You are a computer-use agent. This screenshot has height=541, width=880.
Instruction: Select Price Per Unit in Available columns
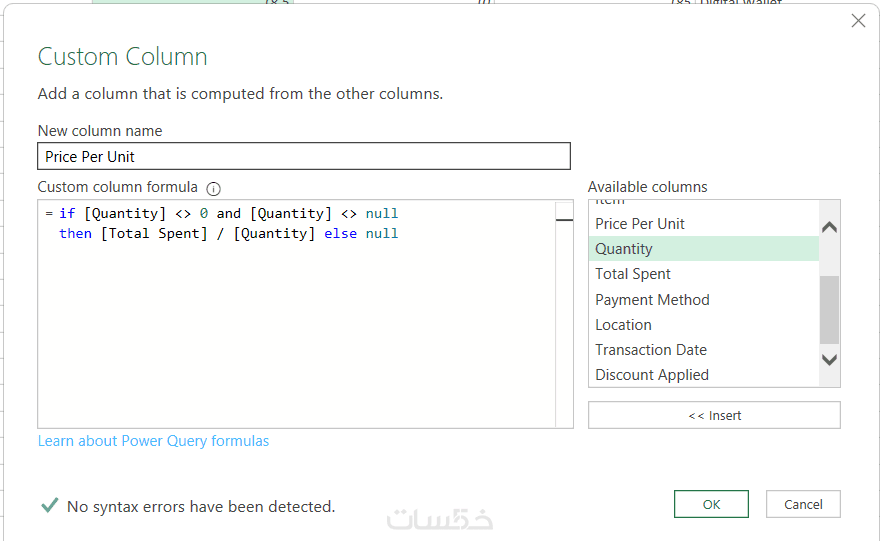pyautogui.click(x=640, y=224)
